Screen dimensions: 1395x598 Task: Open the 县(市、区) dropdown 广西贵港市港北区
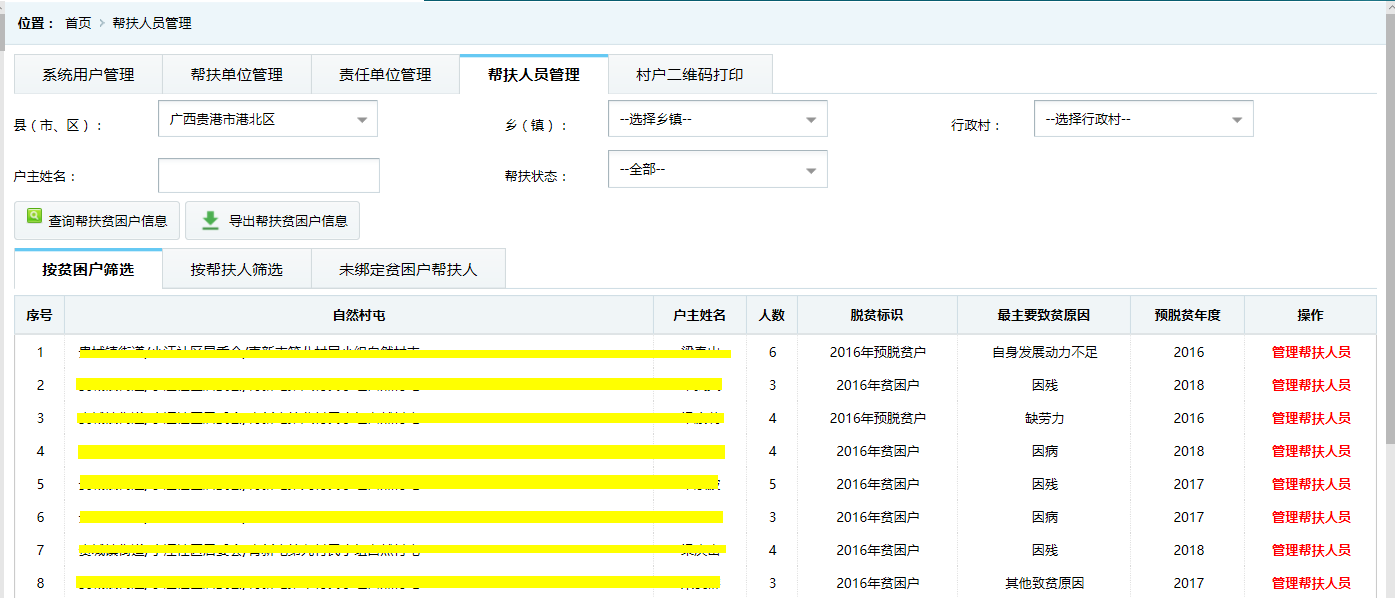267,119
